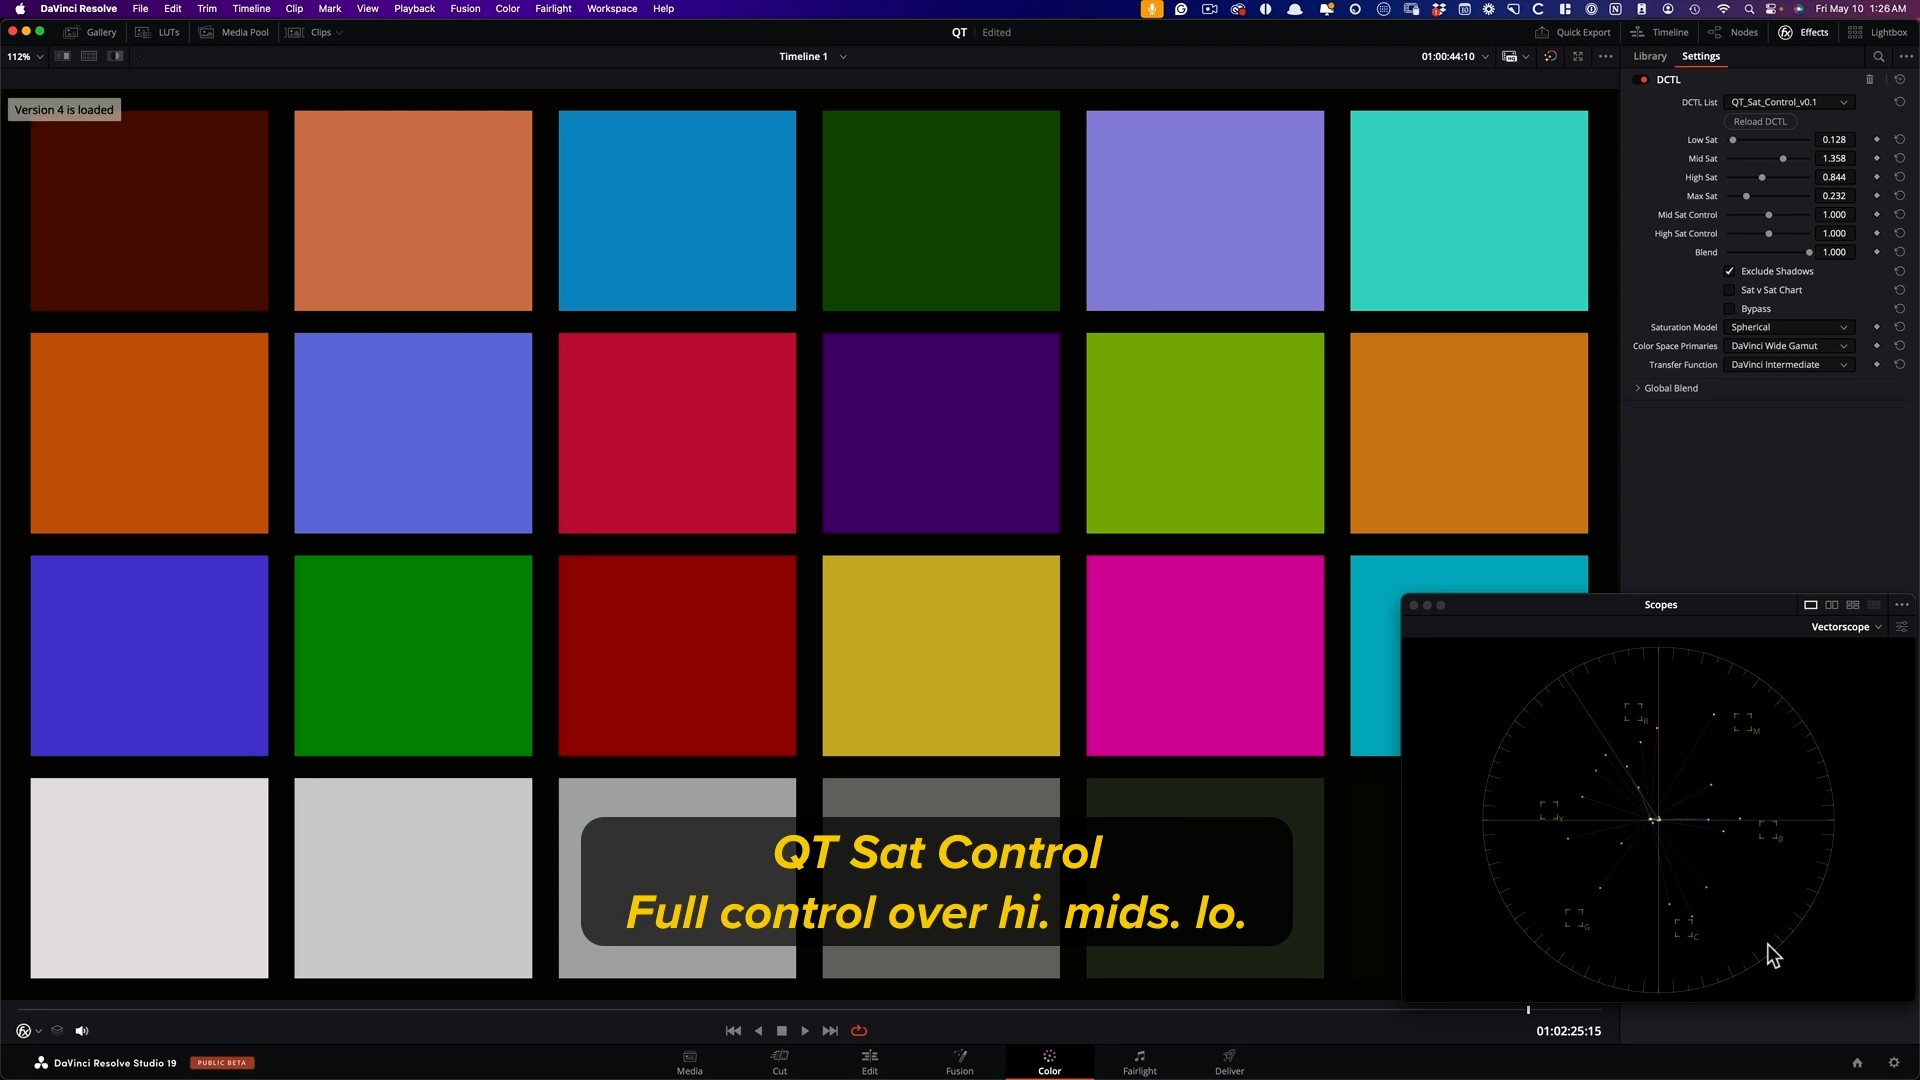Switch viewer to single view layout in Scopes

1810,605
